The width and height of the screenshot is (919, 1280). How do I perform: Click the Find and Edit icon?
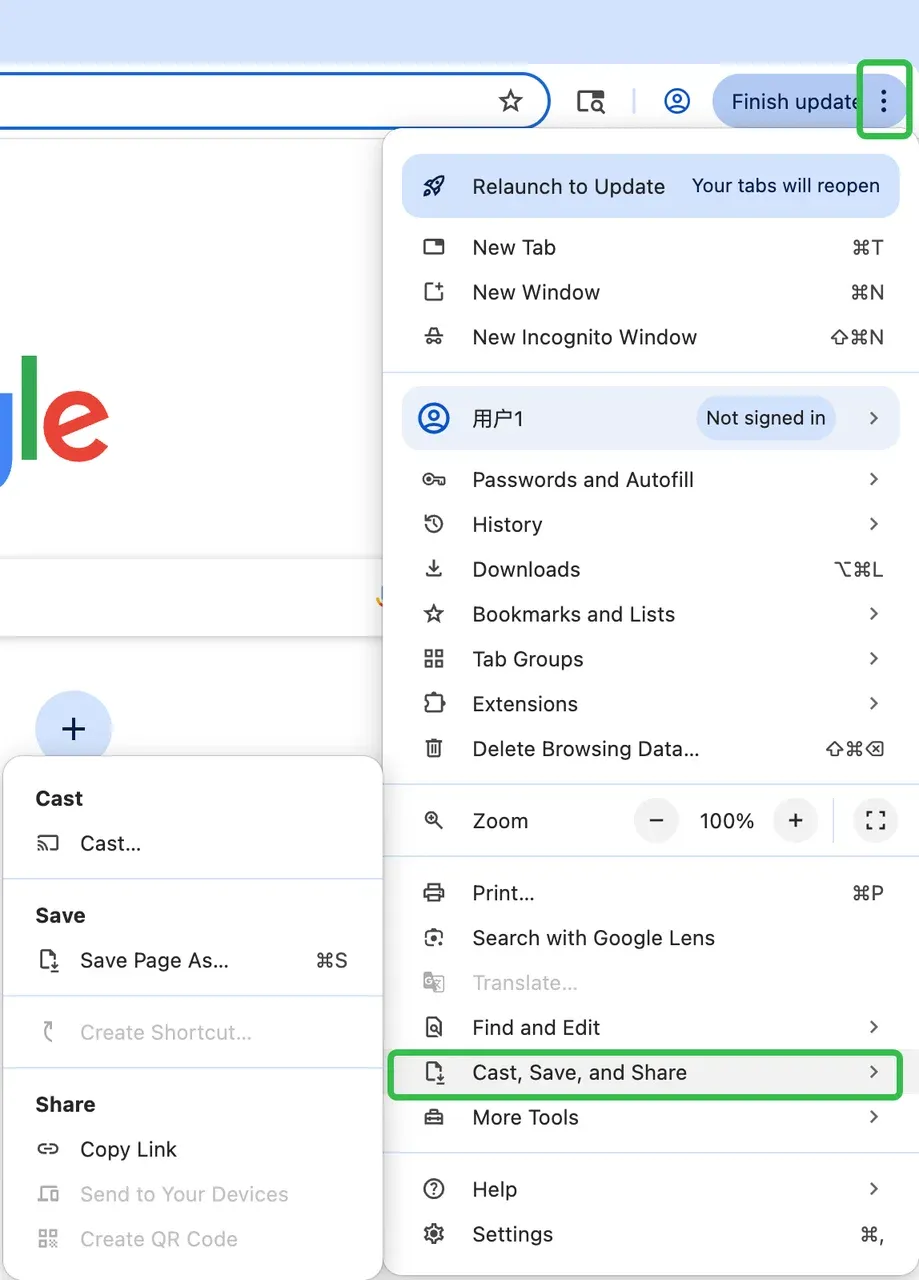coord(434,1028)
